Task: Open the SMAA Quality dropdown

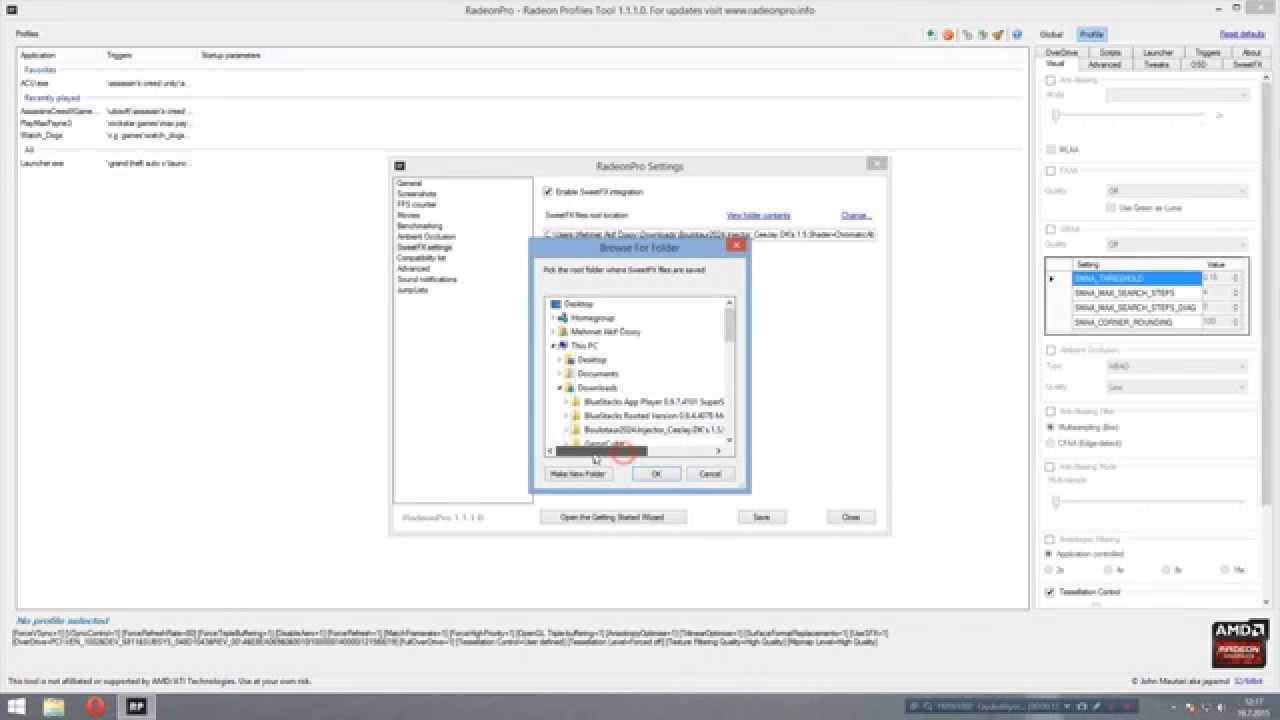Action: (x=1177, y=244)
